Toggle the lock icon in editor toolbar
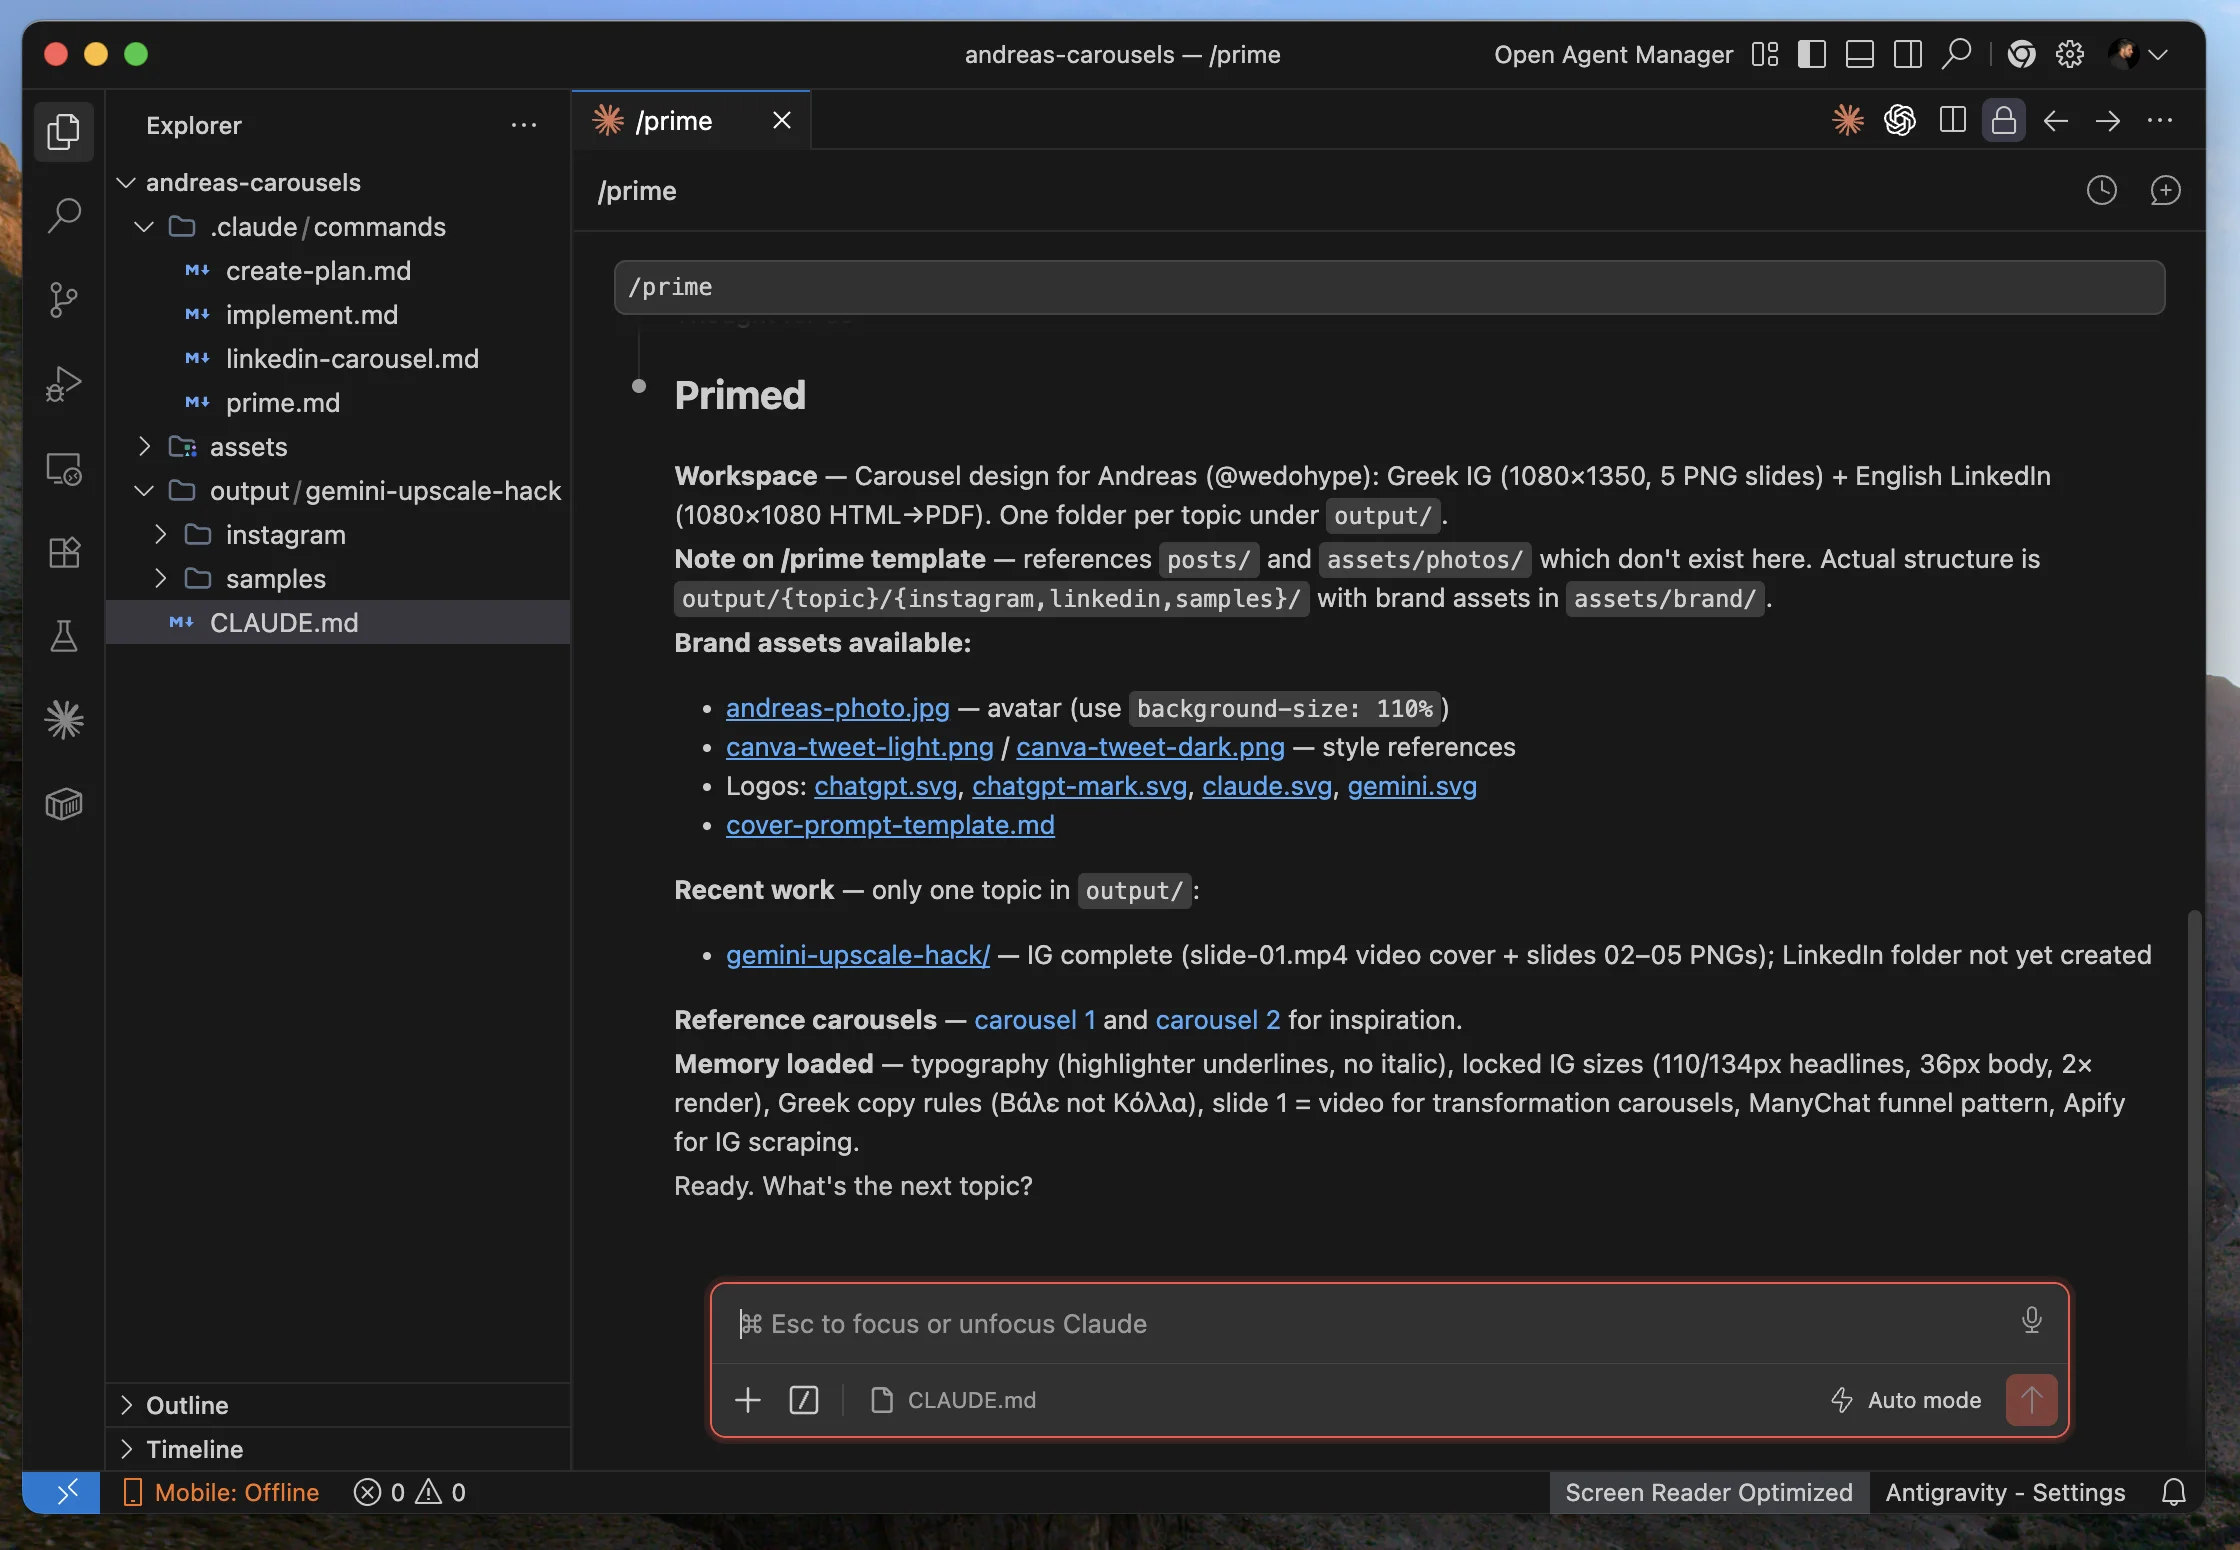The image size is (2240, 1550). [x=2004, y=121]
